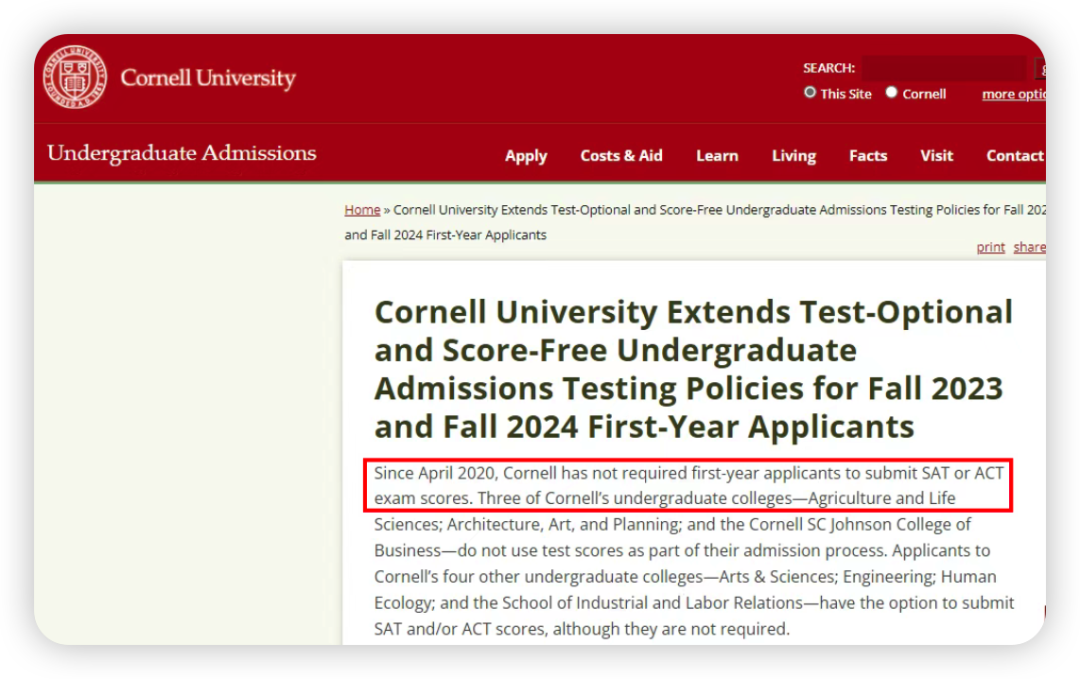This screenshot has width=1080, height=679.
Task: Open the Cornell University wordmark link
Action: 208,78
